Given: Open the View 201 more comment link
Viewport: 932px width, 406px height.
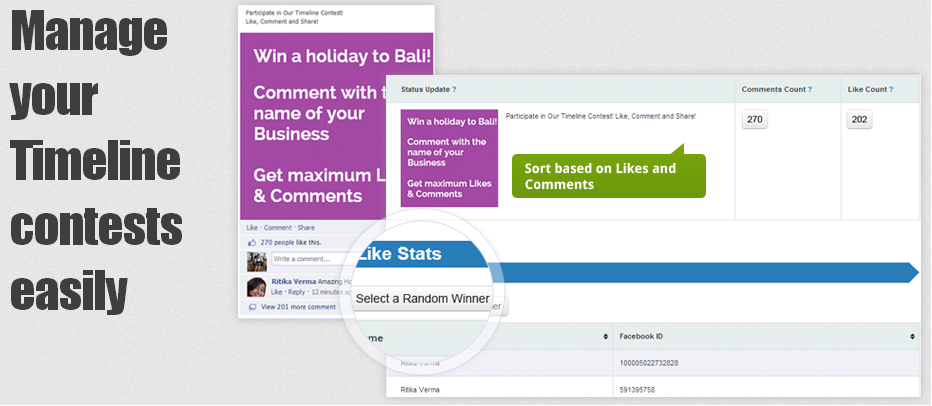Looking at the screenshot, I should (298, 307).
